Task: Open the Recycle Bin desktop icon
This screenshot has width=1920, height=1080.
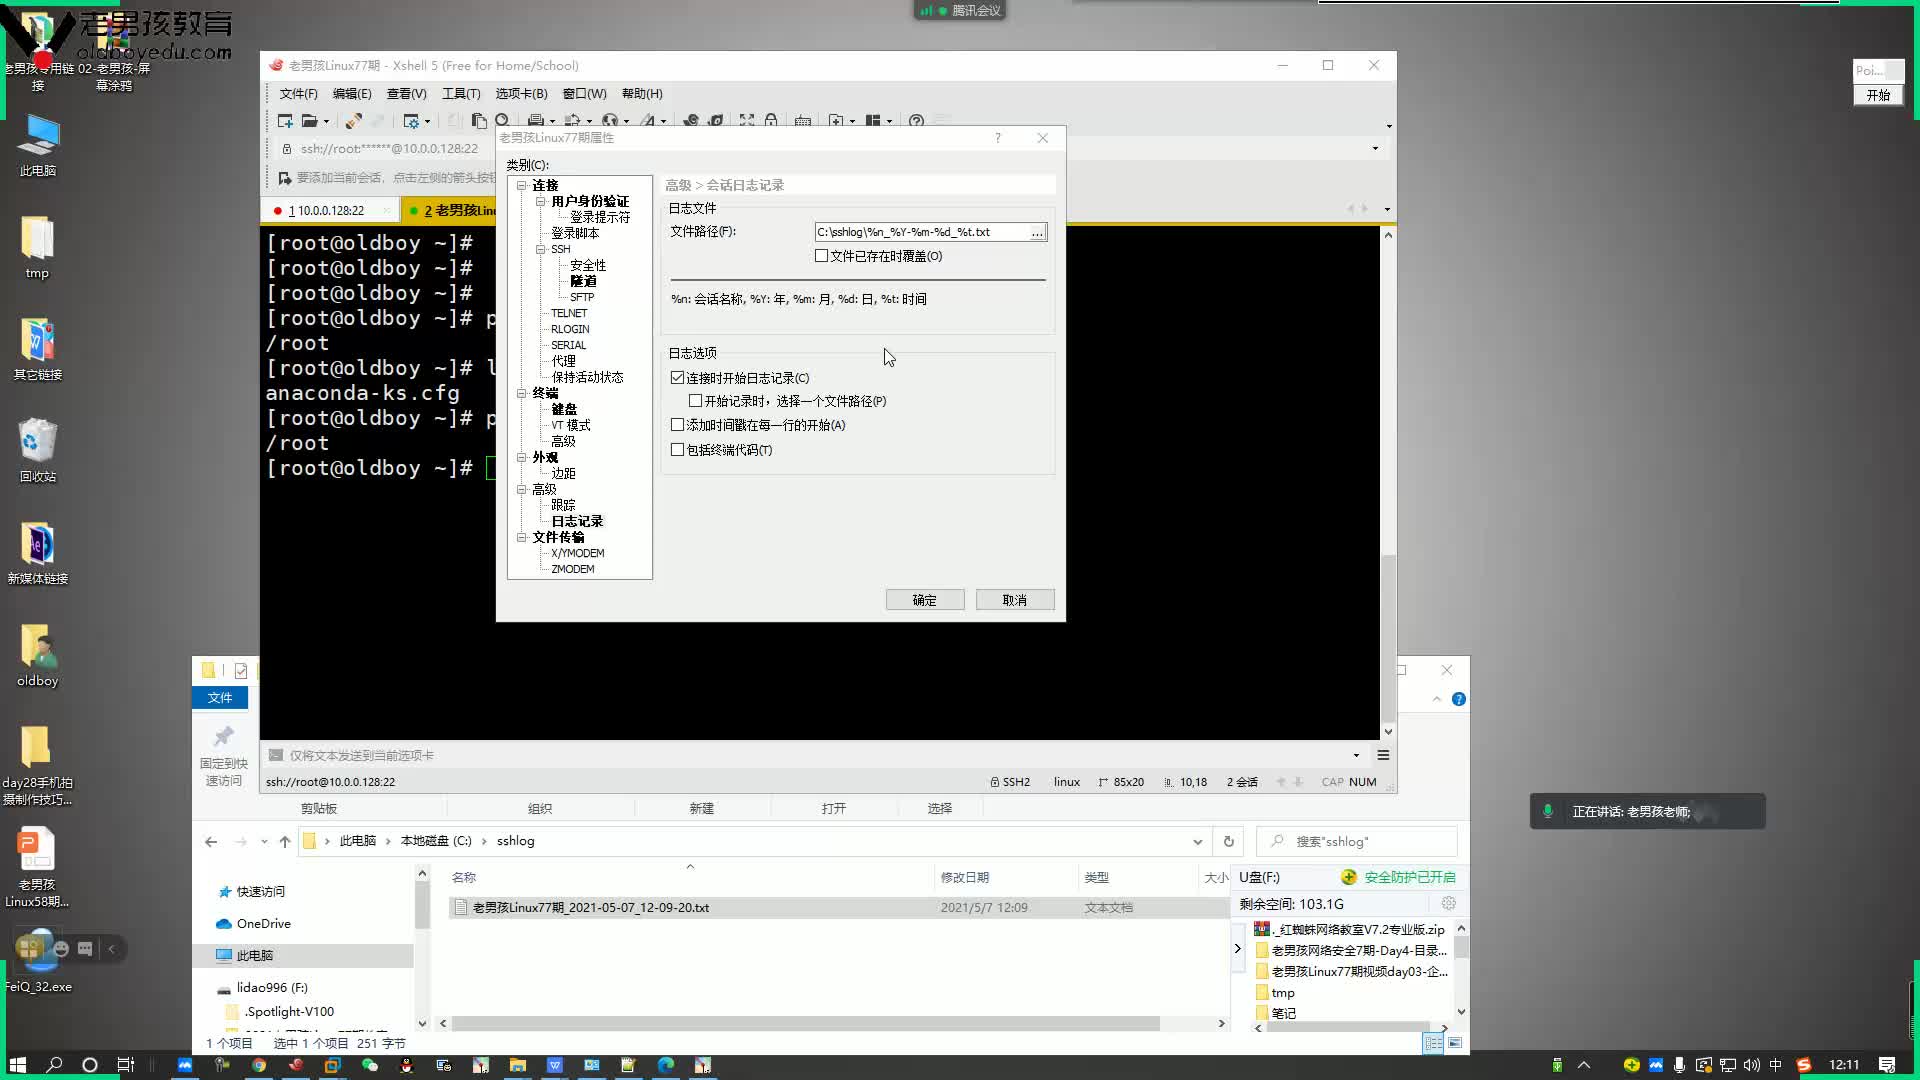Action: 38,449
